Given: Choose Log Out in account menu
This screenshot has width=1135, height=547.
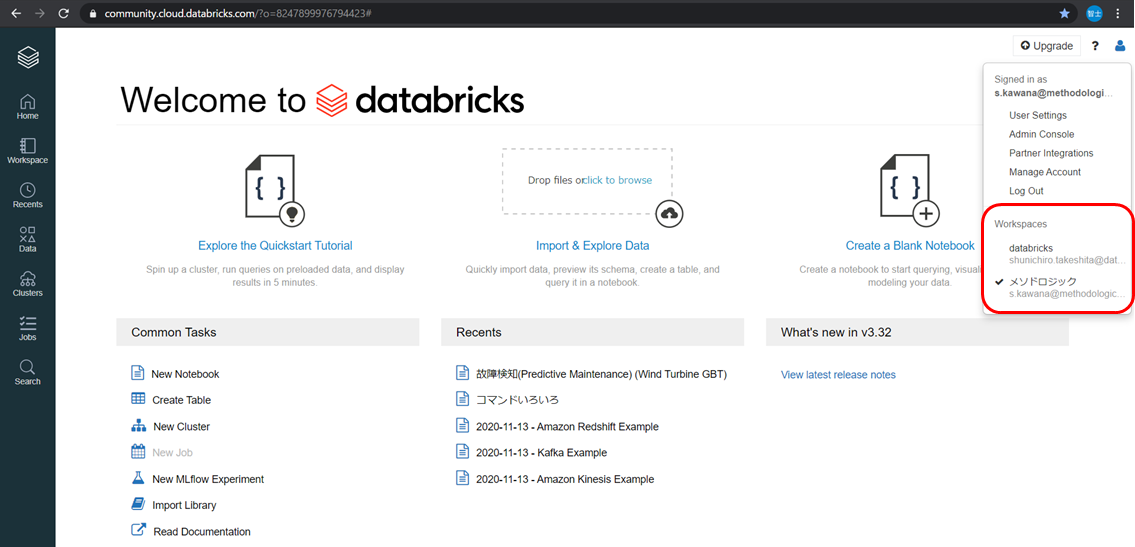Looking at the screenshot, I should [1026, 191].
